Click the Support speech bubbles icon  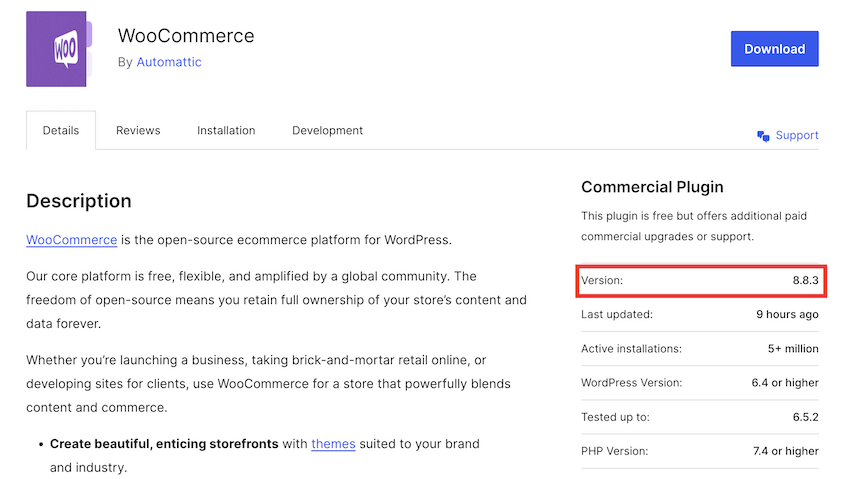763,136
